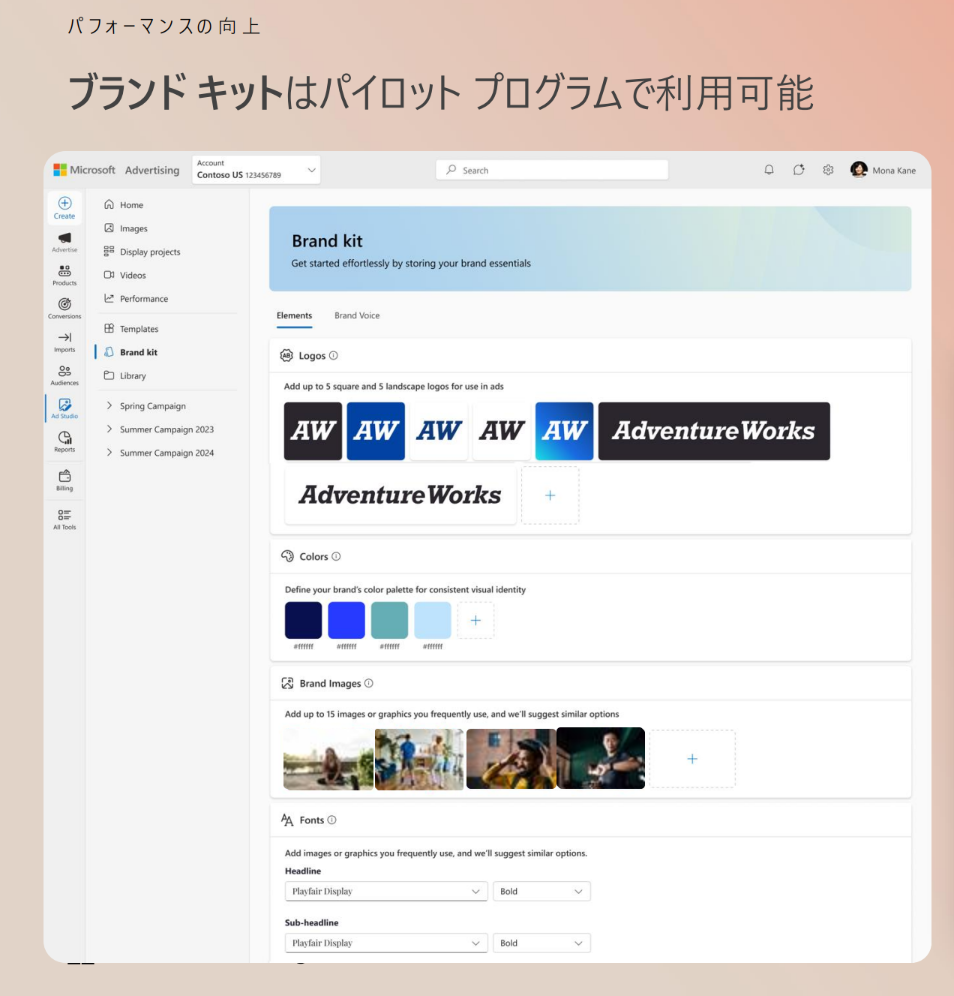This screenshot has height=996, width=954.
Task: Add a new brand color
Action: [x=476, y=621]
